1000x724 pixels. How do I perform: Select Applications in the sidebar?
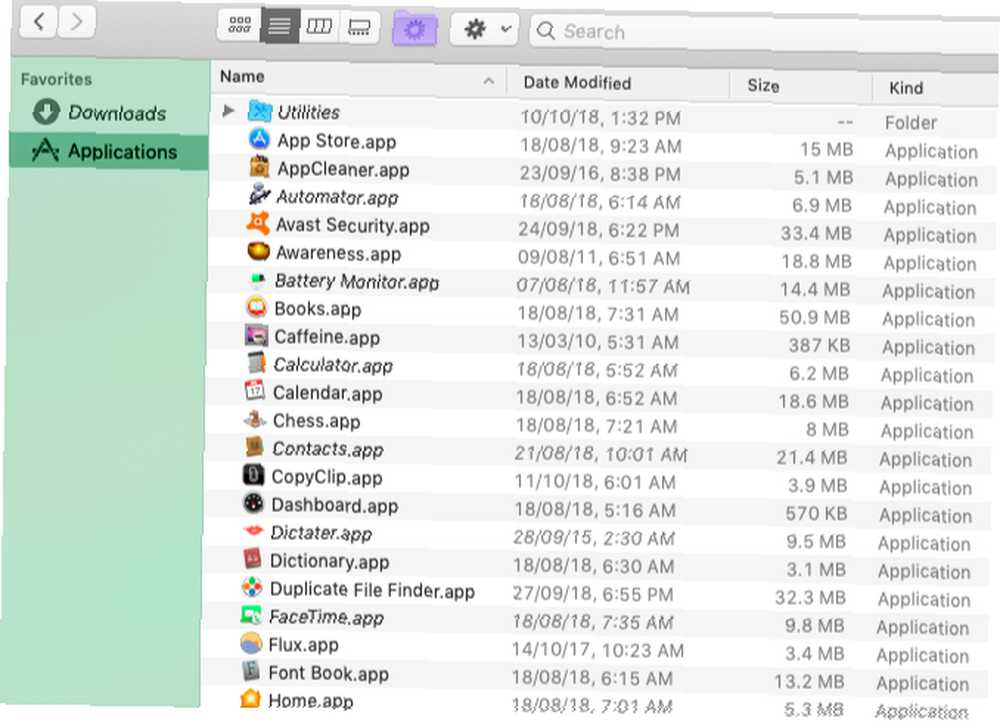[x=109, y=151]
